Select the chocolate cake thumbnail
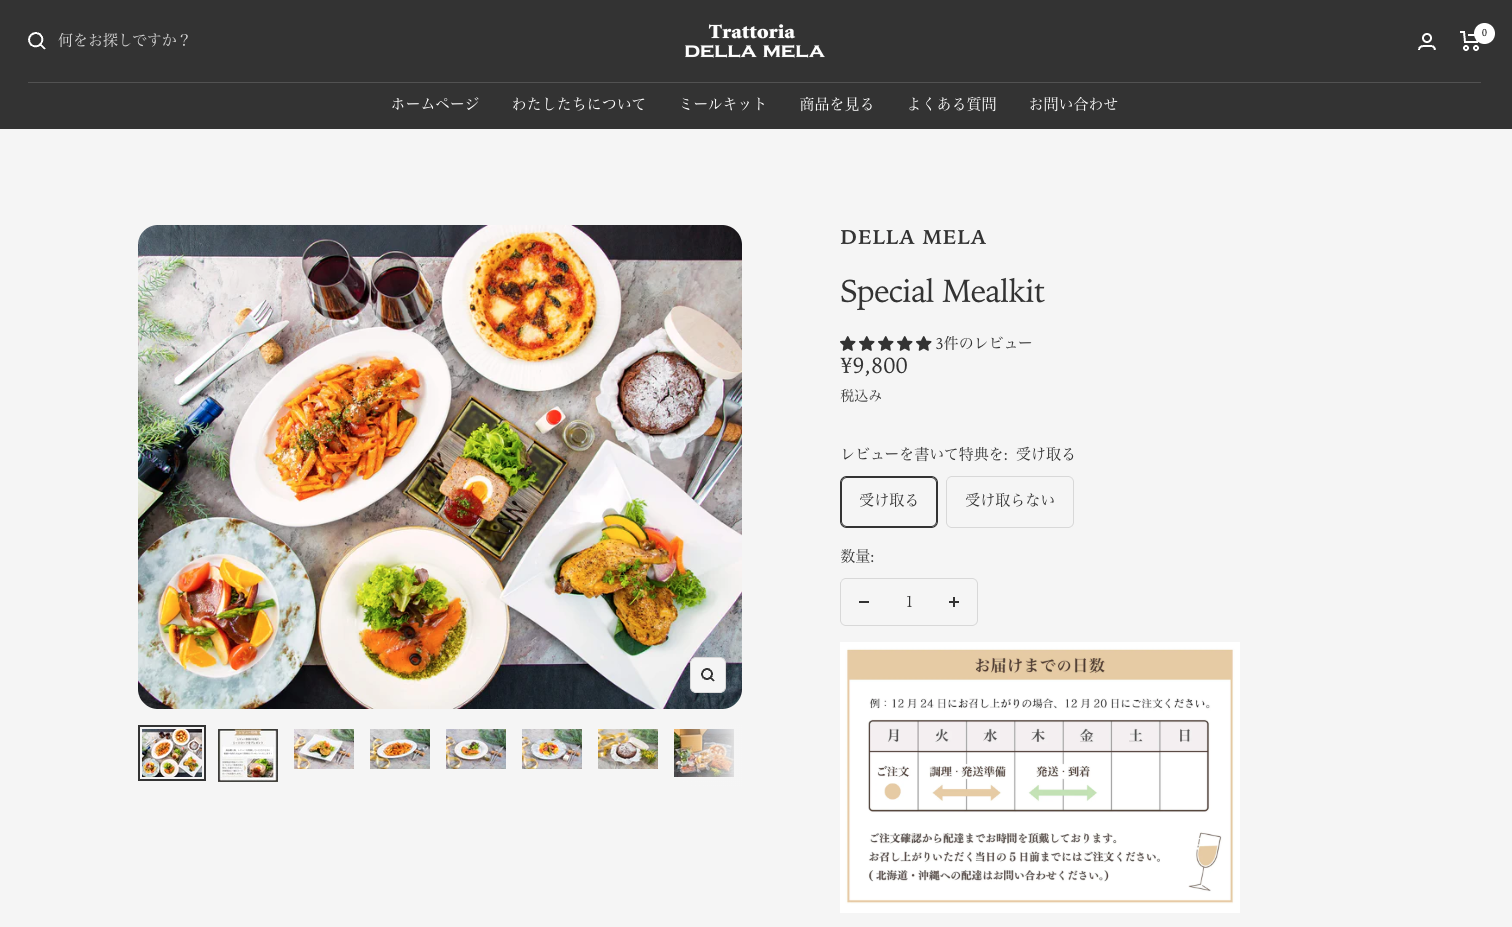This screenshot has width=1512, height=927. point(628,749)
